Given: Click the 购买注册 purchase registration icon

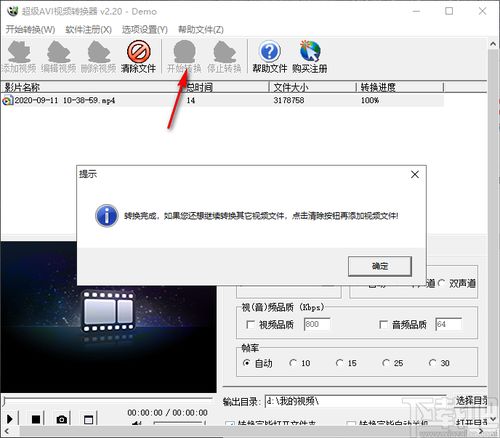Looking at the screenshot, I should click(310, 56).
